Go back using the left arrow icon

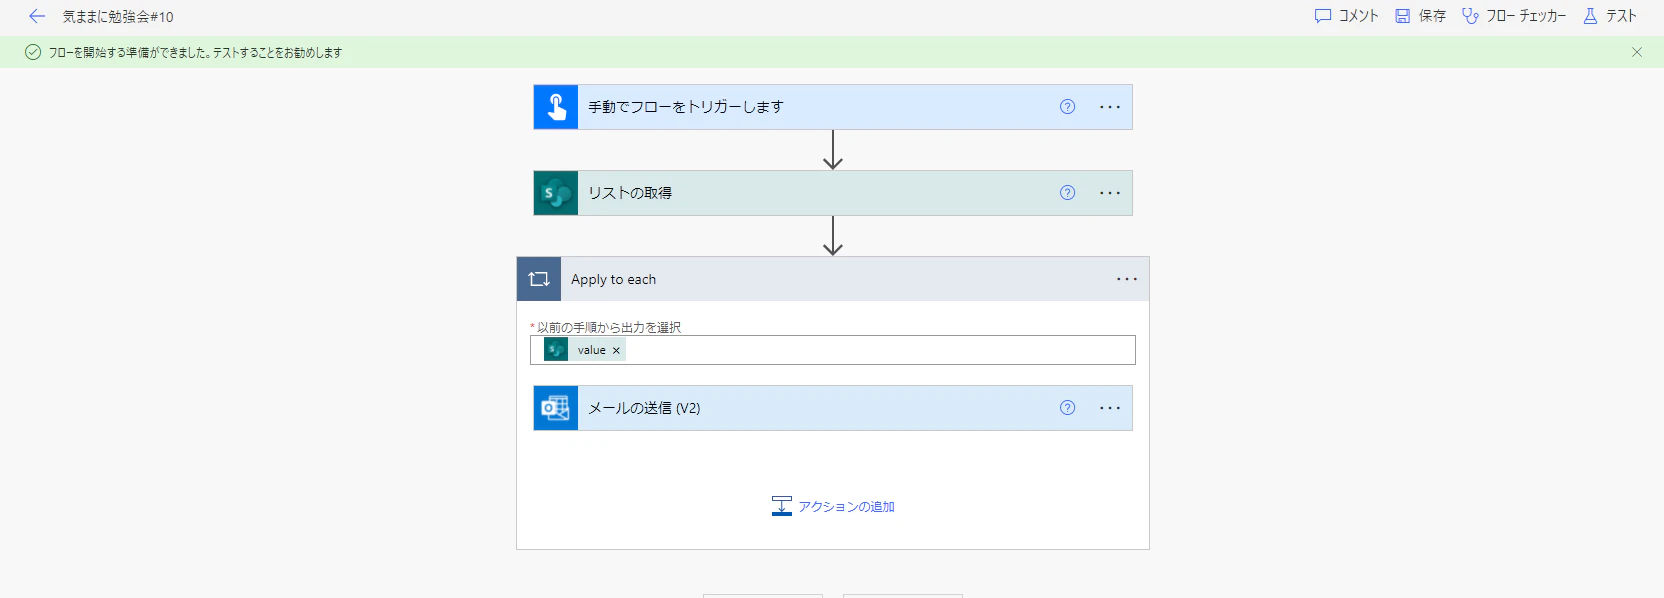37,16
